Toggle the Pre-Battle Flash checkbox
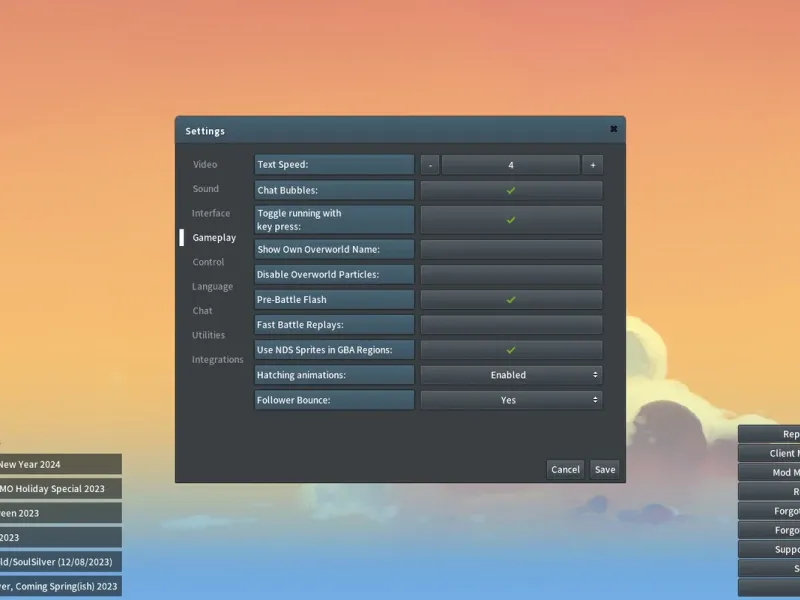The height and width of the screenshot is (600, 800). 511,299
